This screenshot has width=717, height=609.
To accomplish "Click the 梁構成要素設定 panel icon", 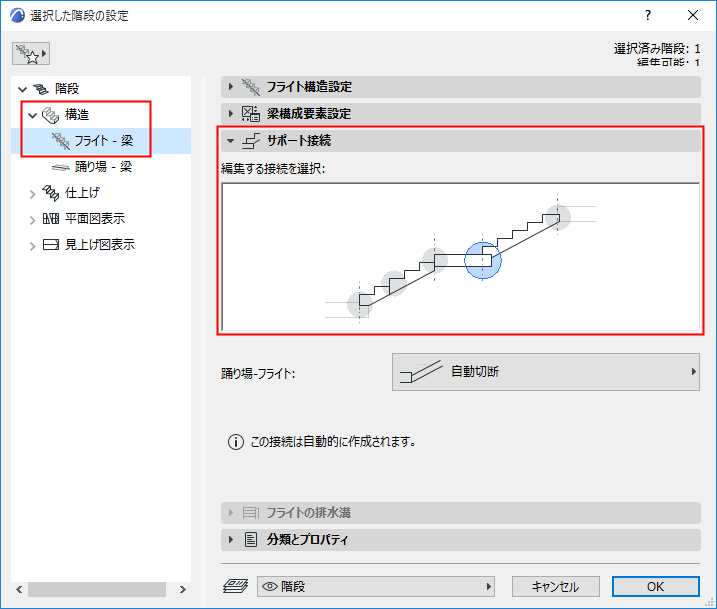I will [x=251, y=113].
